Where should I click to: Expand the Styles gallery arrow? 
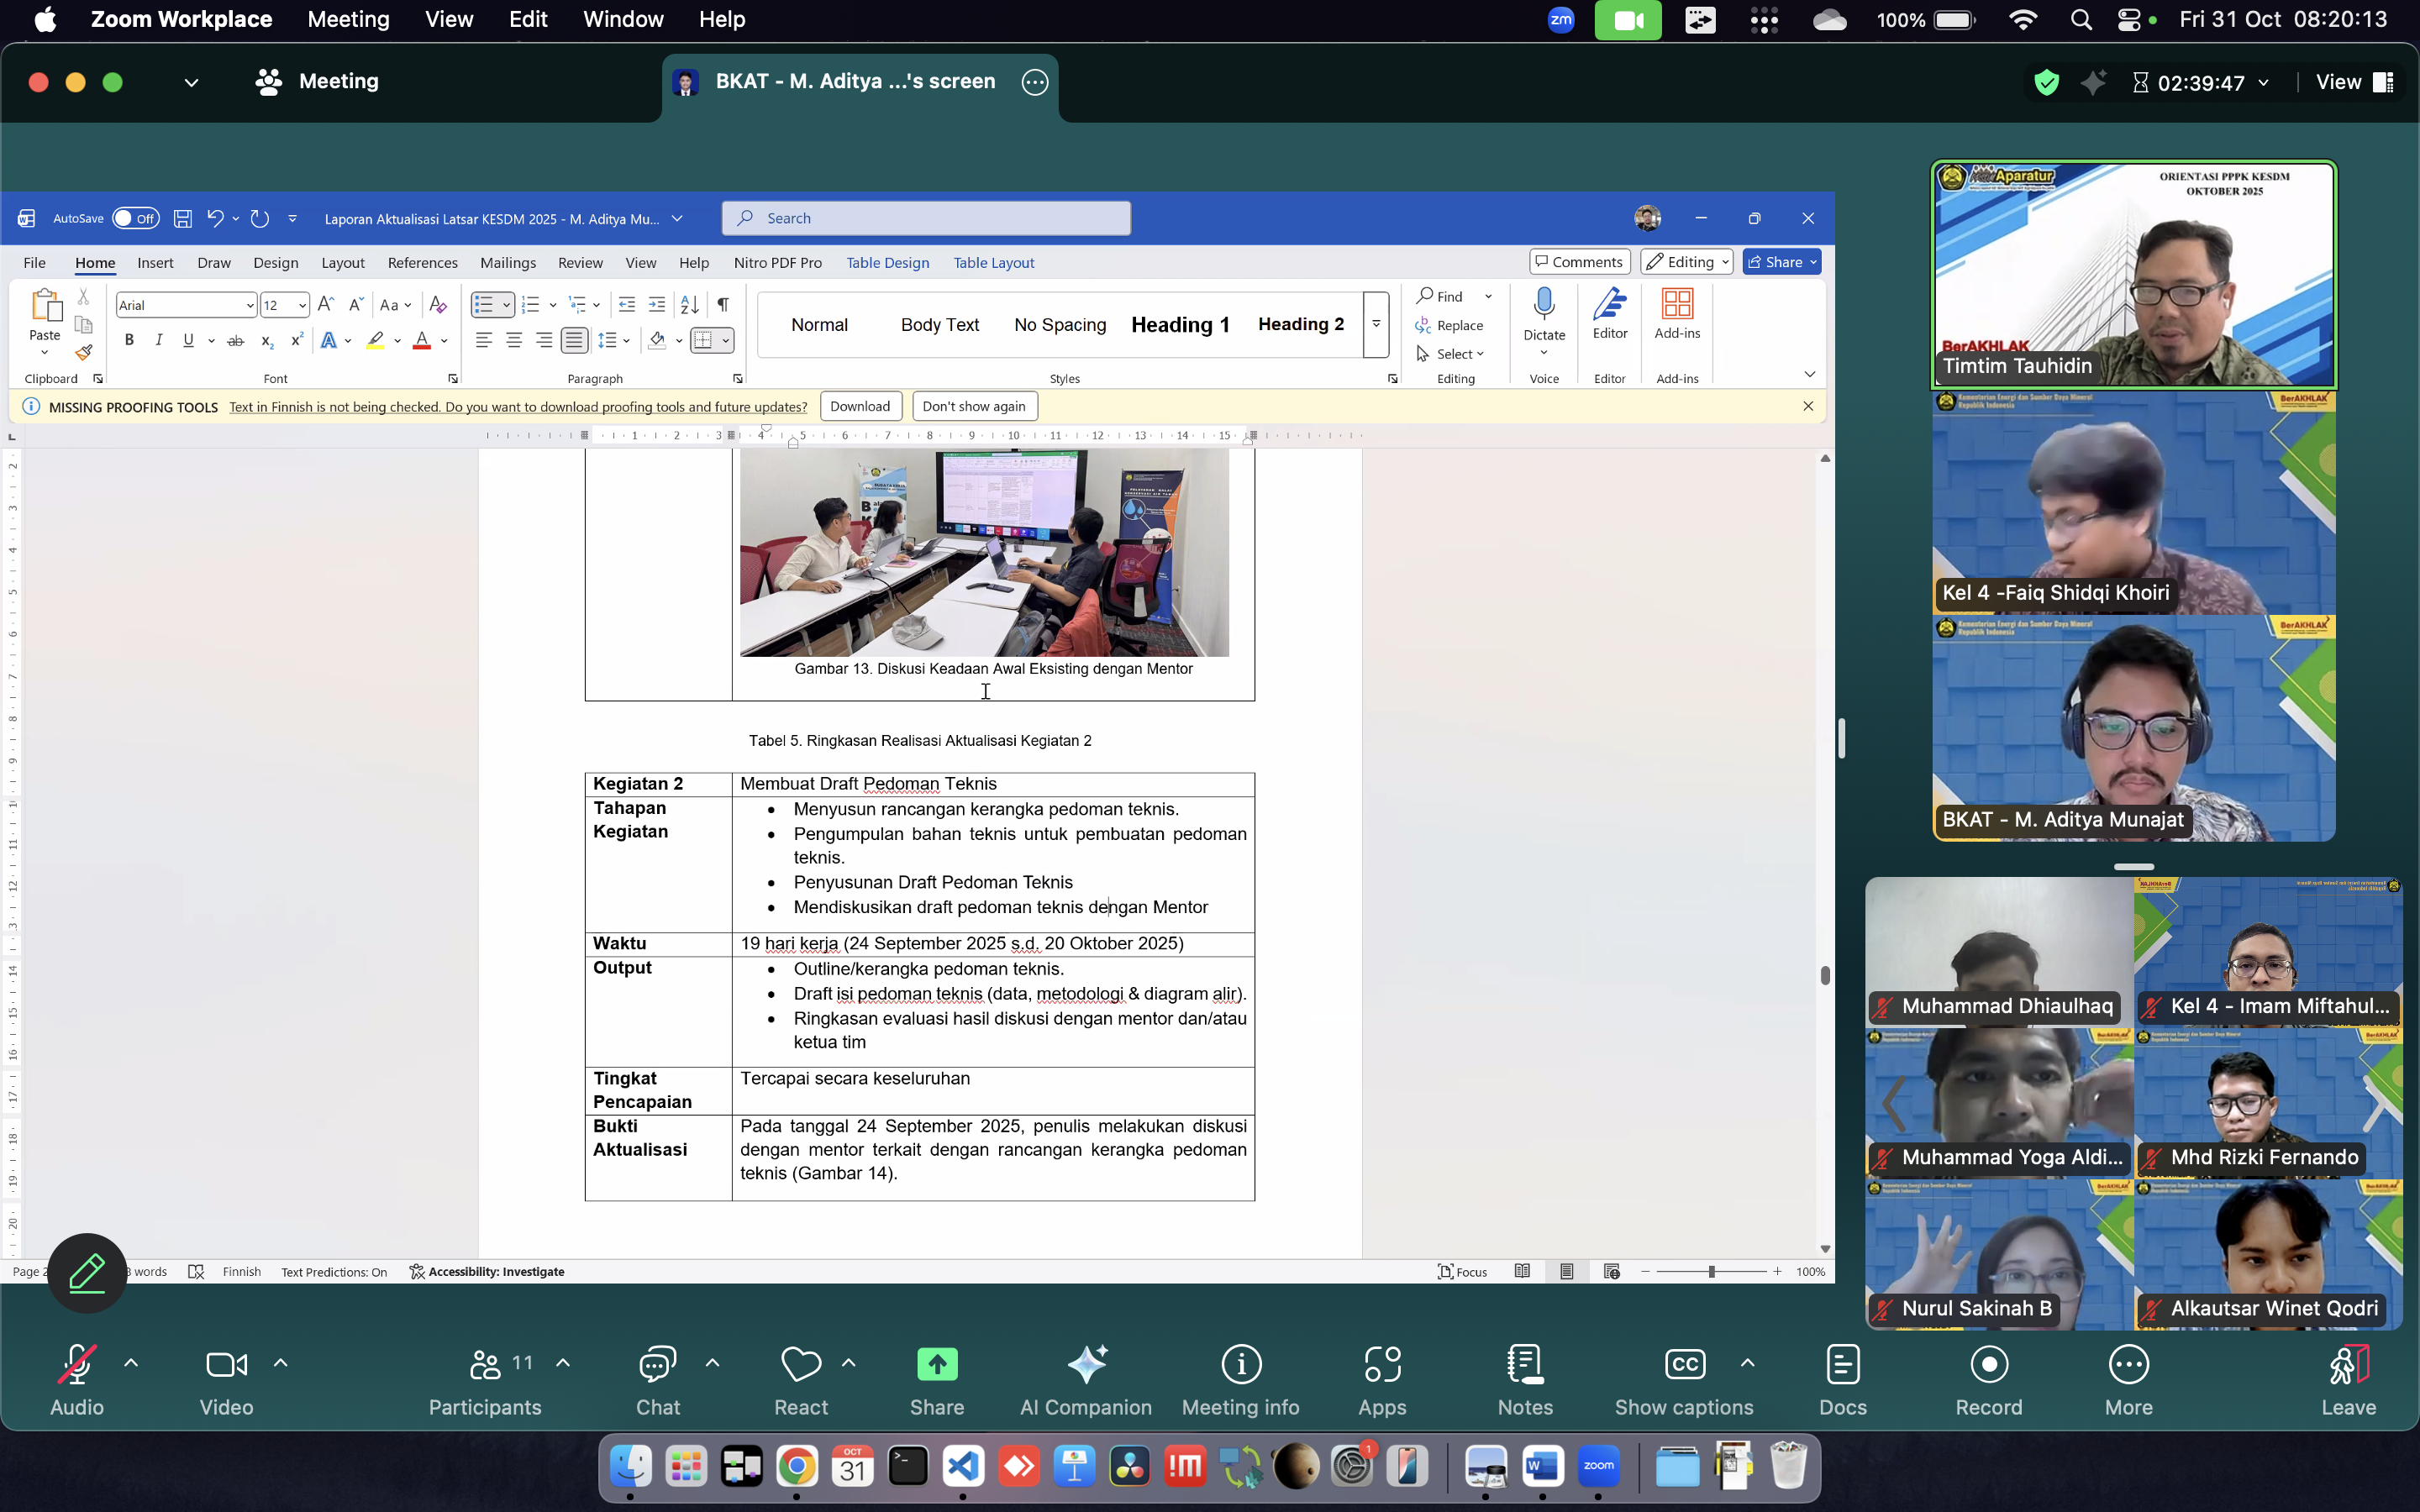[x=1376, y=324]
